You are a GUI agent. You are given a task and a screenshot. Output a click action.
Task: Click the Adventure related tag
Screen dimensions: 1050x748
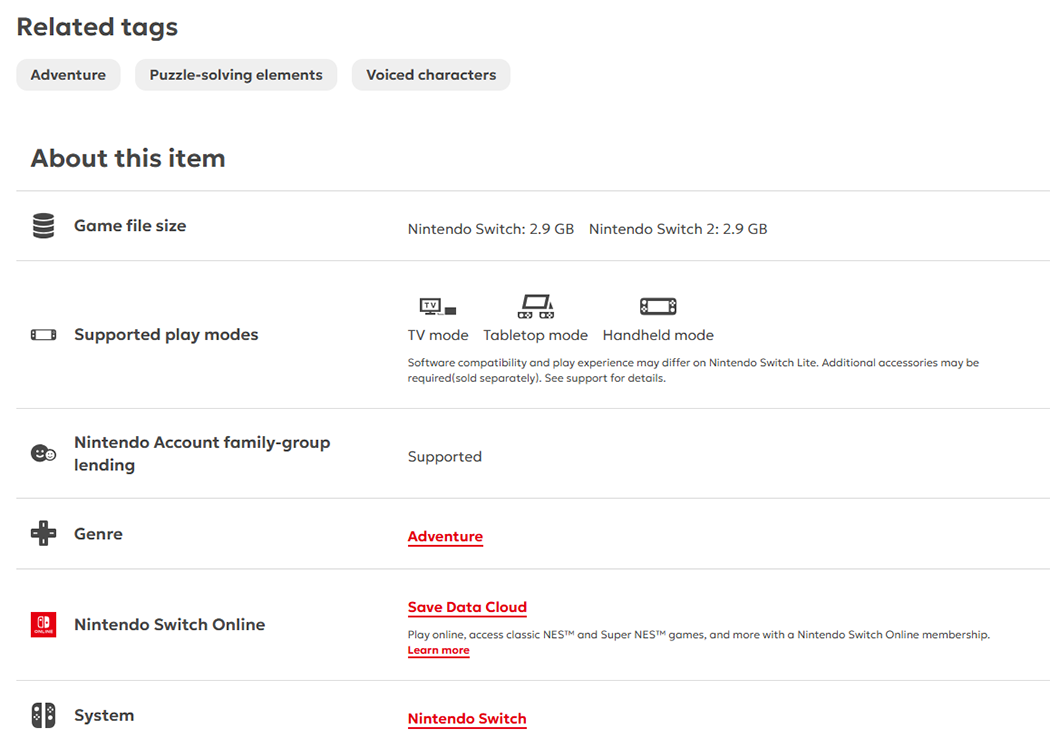pos(68,75)
